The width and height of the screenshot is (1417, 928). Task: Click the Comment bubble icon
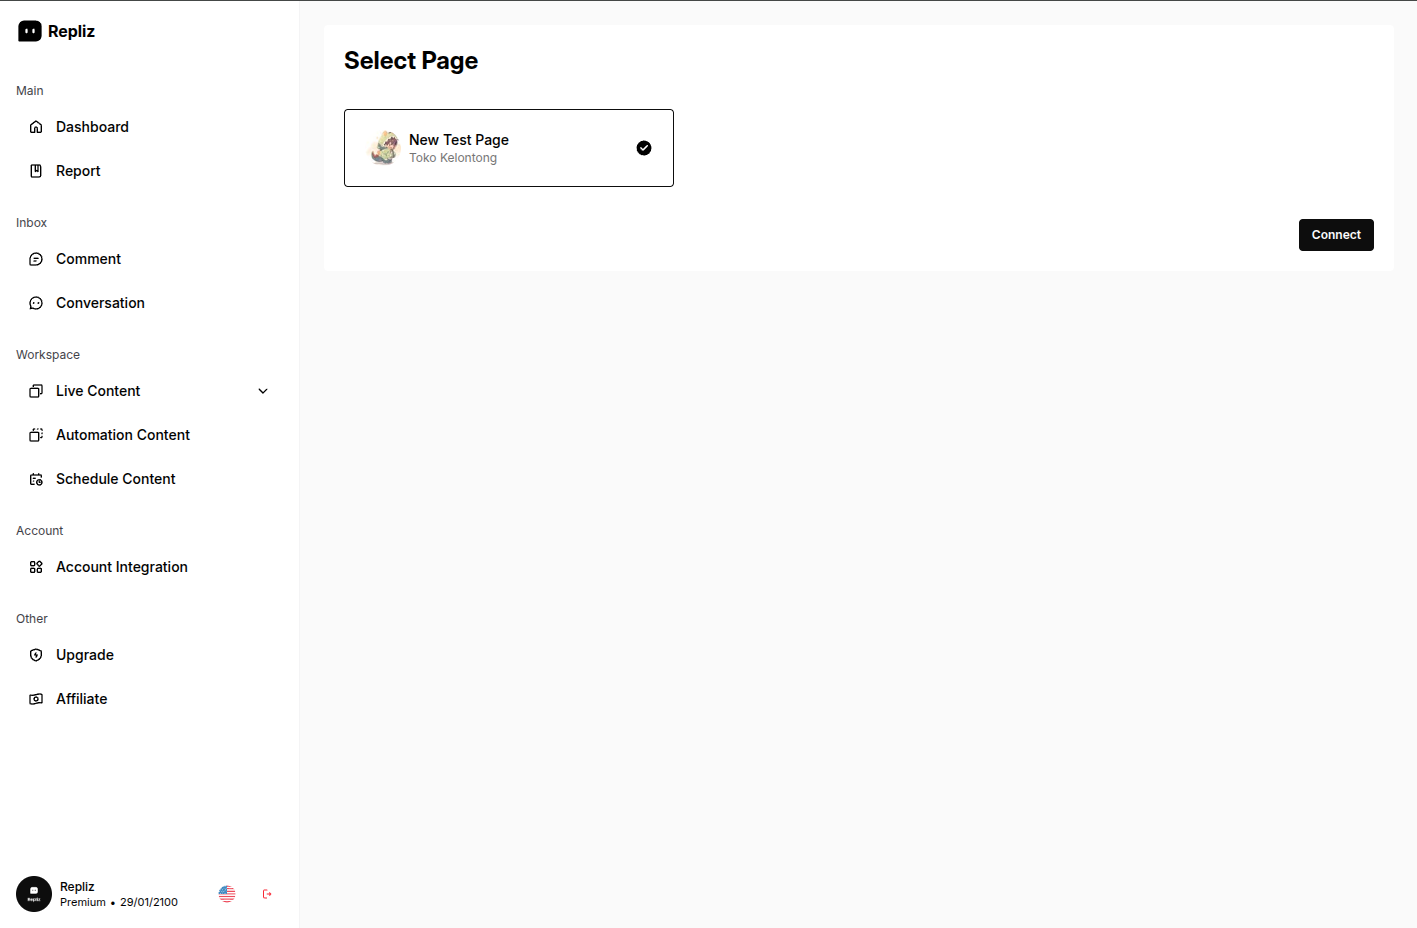click(36, 259)
